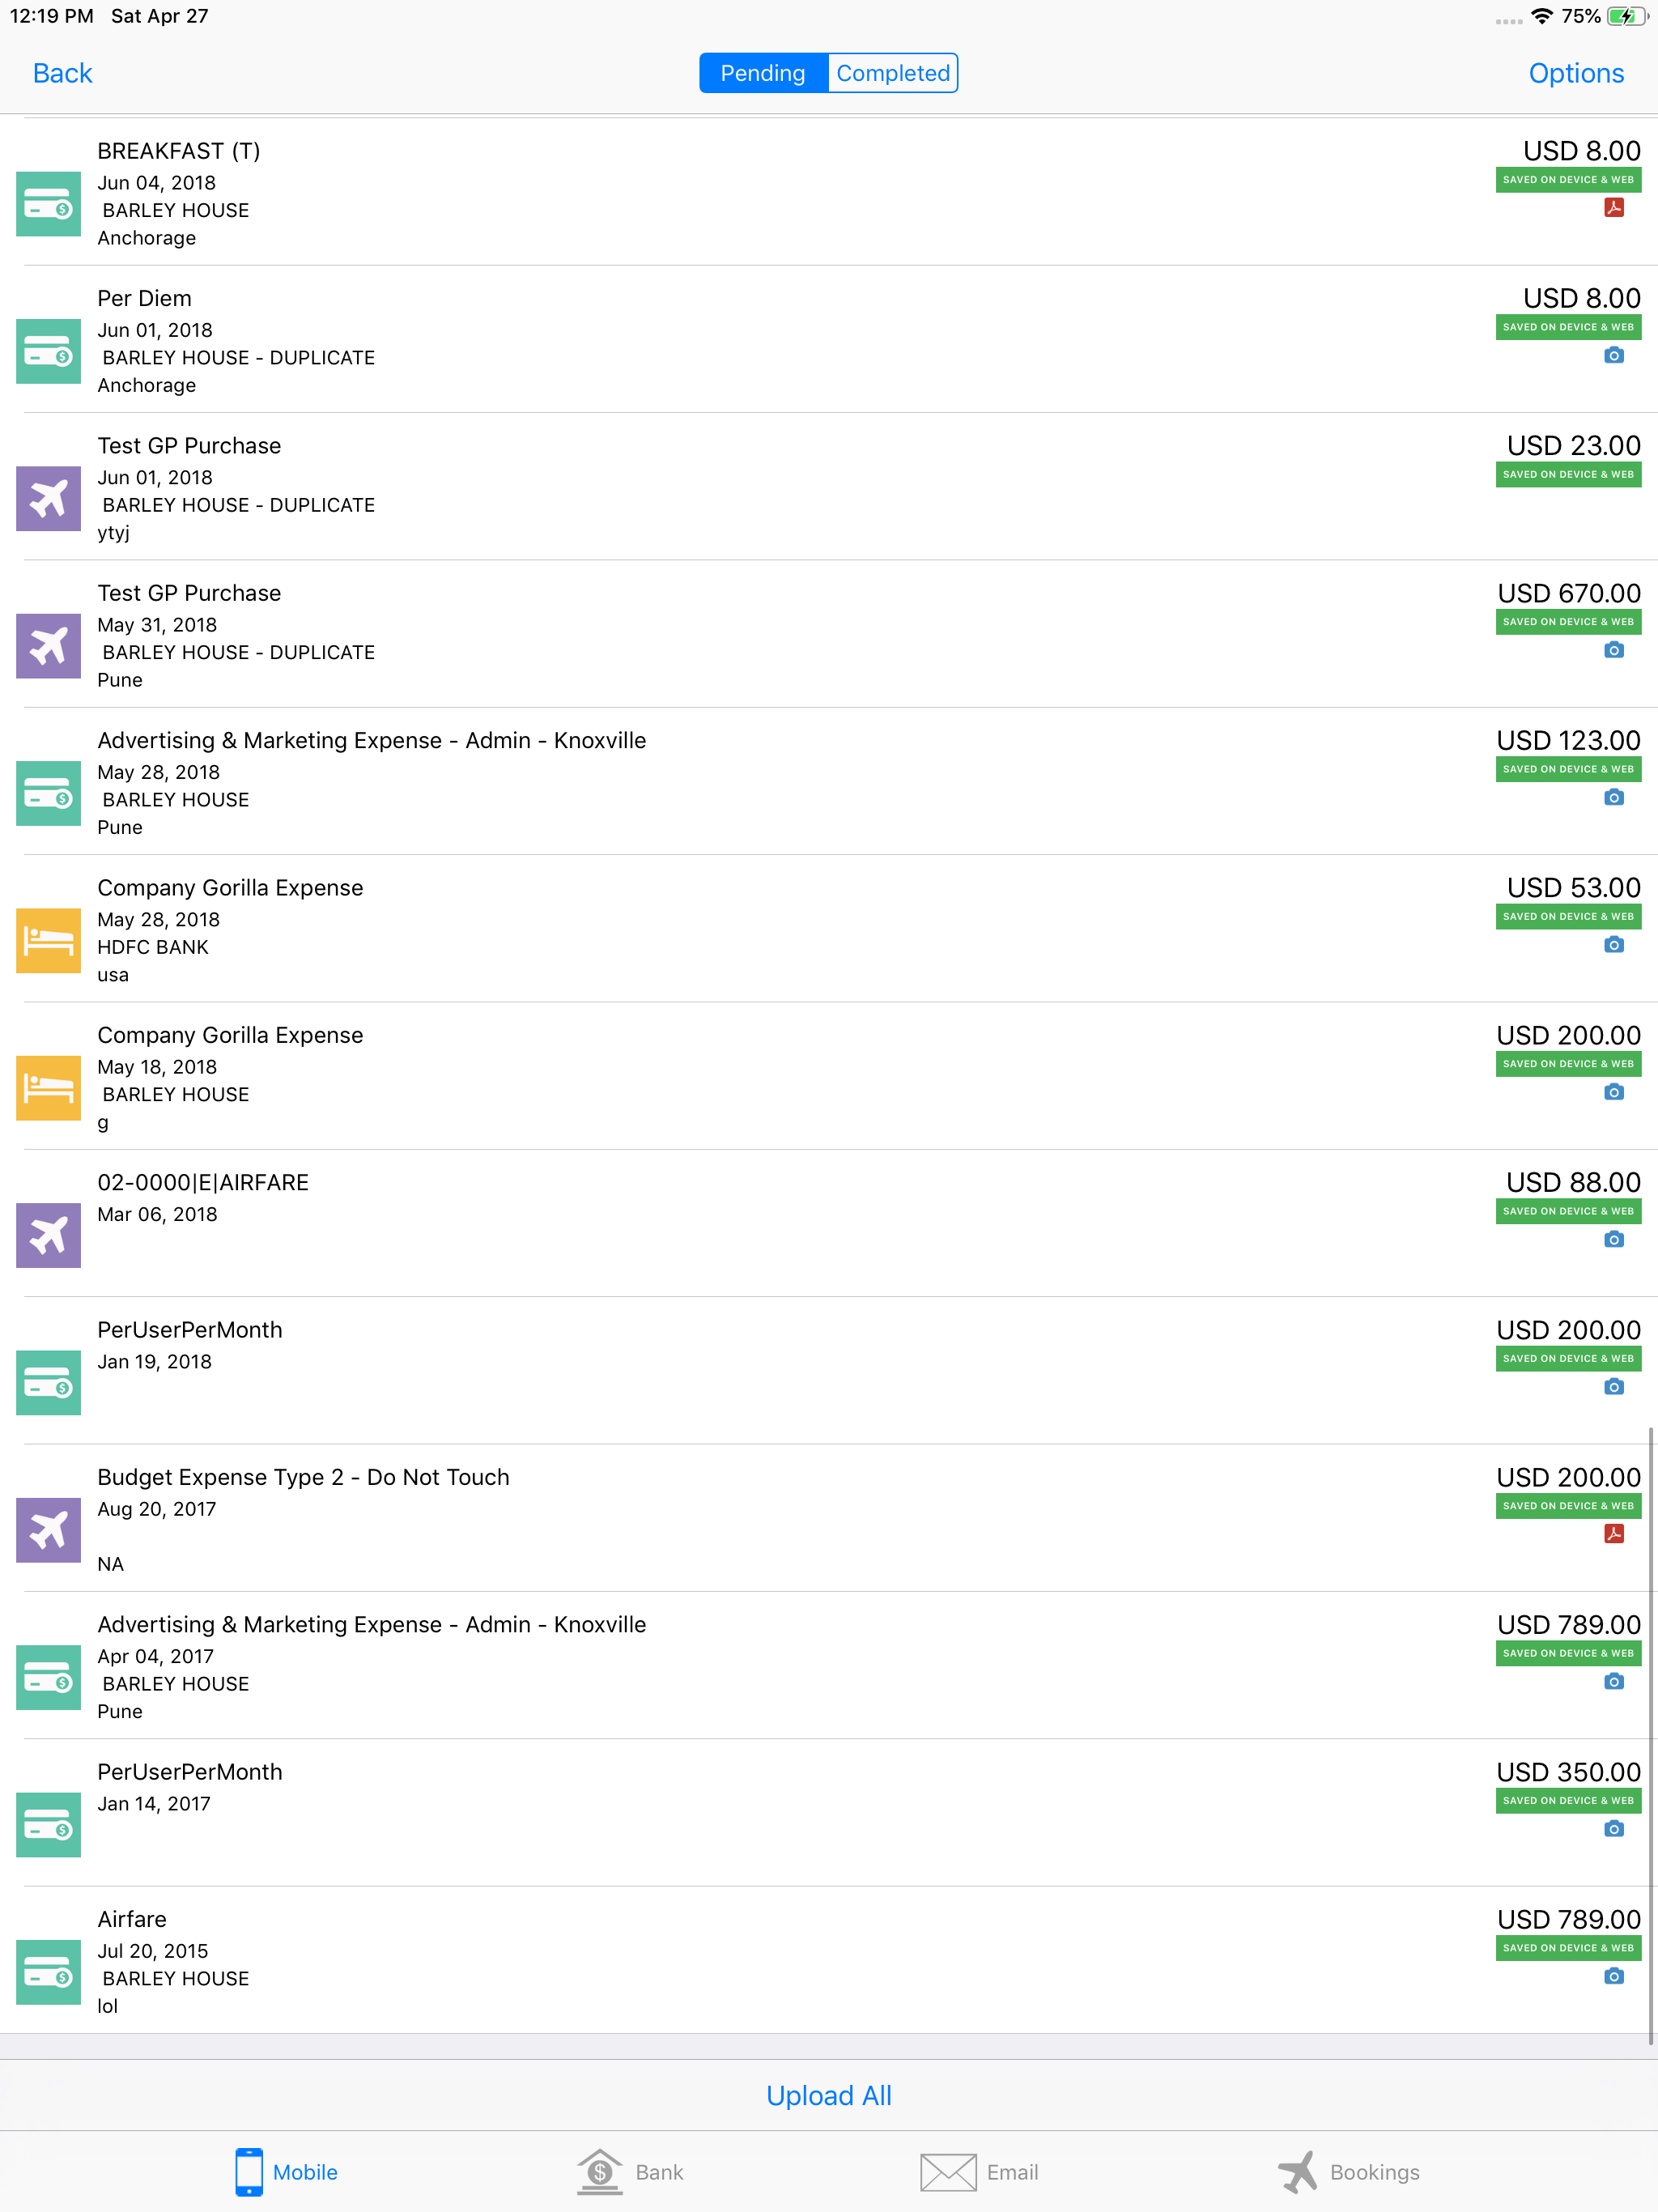Image resolution: width=1658 pixels, height=2212 pixels.
Task: Tap the PDF icon for Budget Expense Type 2
Action: [x=1613, y=1534]
